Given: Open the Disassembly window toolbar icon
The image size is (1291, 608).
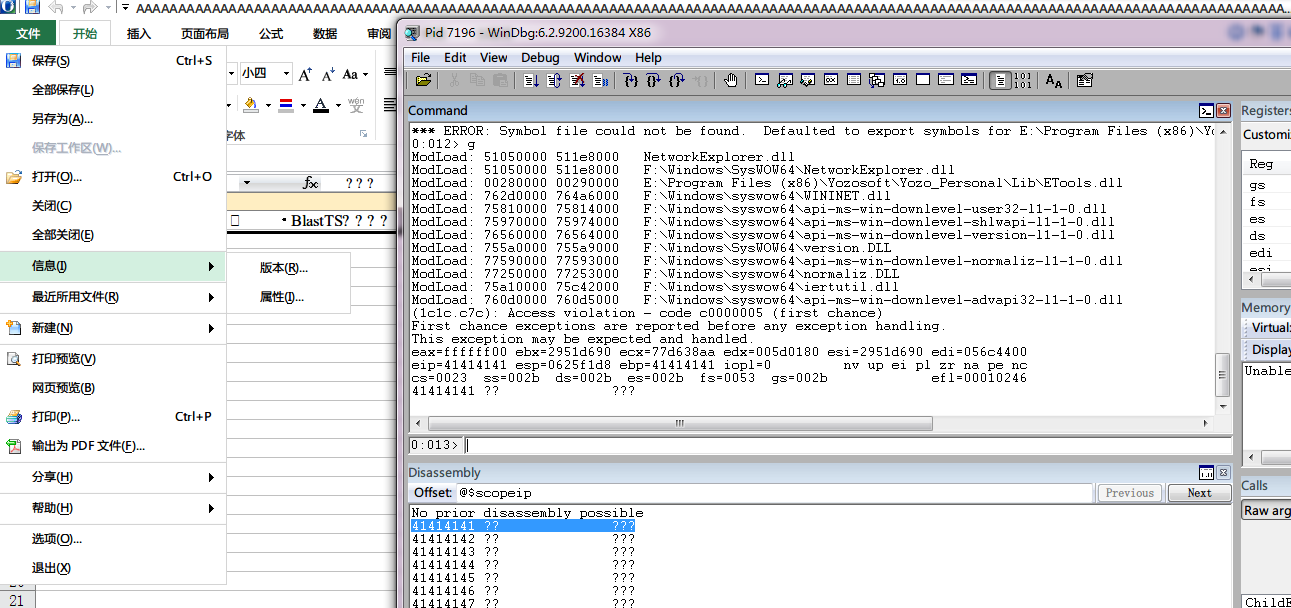Looking at the screenshot, I should (x=900, y=80).
